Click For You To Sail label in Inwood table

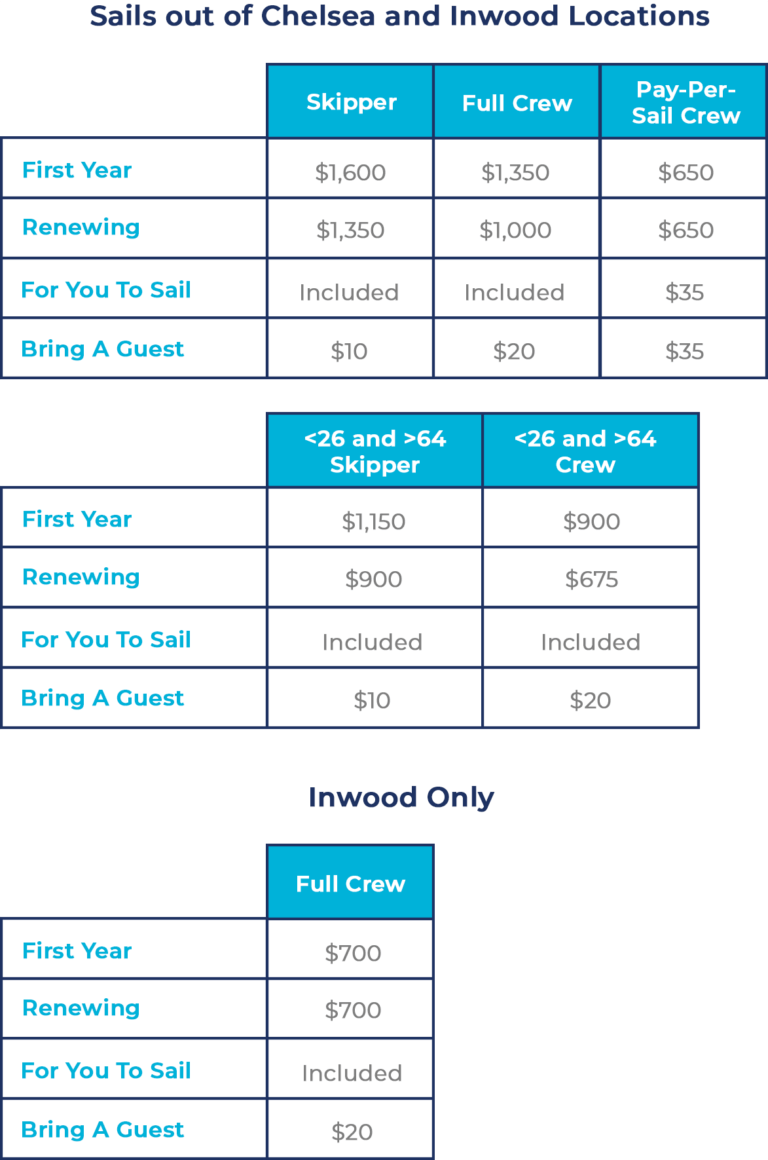click(106, 1070)
